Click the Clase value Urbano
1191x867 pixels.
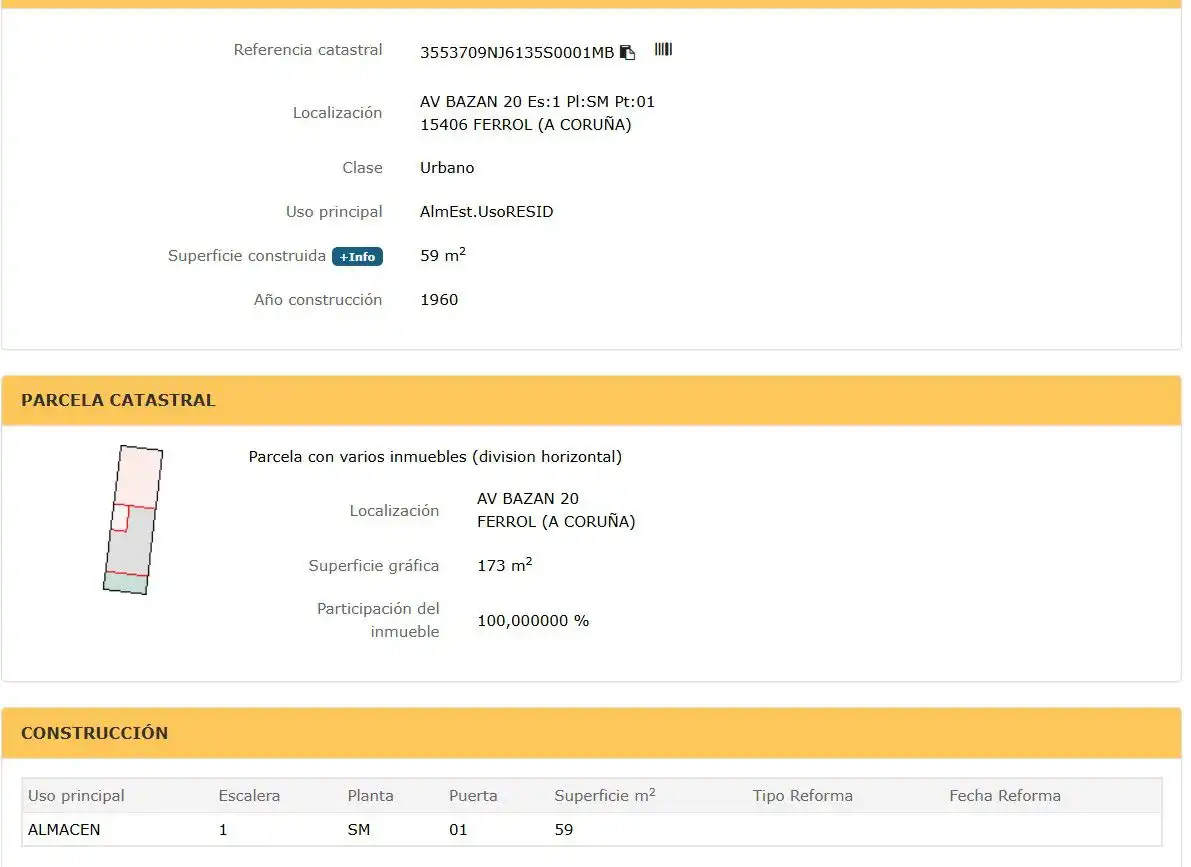[x=447, y=168]
